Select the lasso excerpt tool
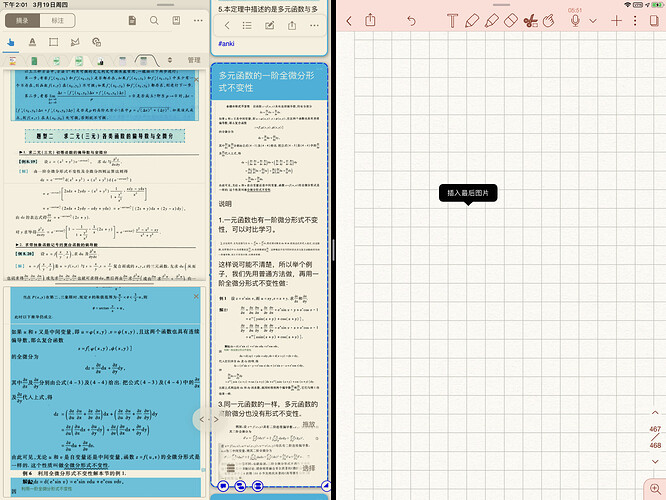The height and width of the screenshot is (500, 666). [x=75, y=42]
